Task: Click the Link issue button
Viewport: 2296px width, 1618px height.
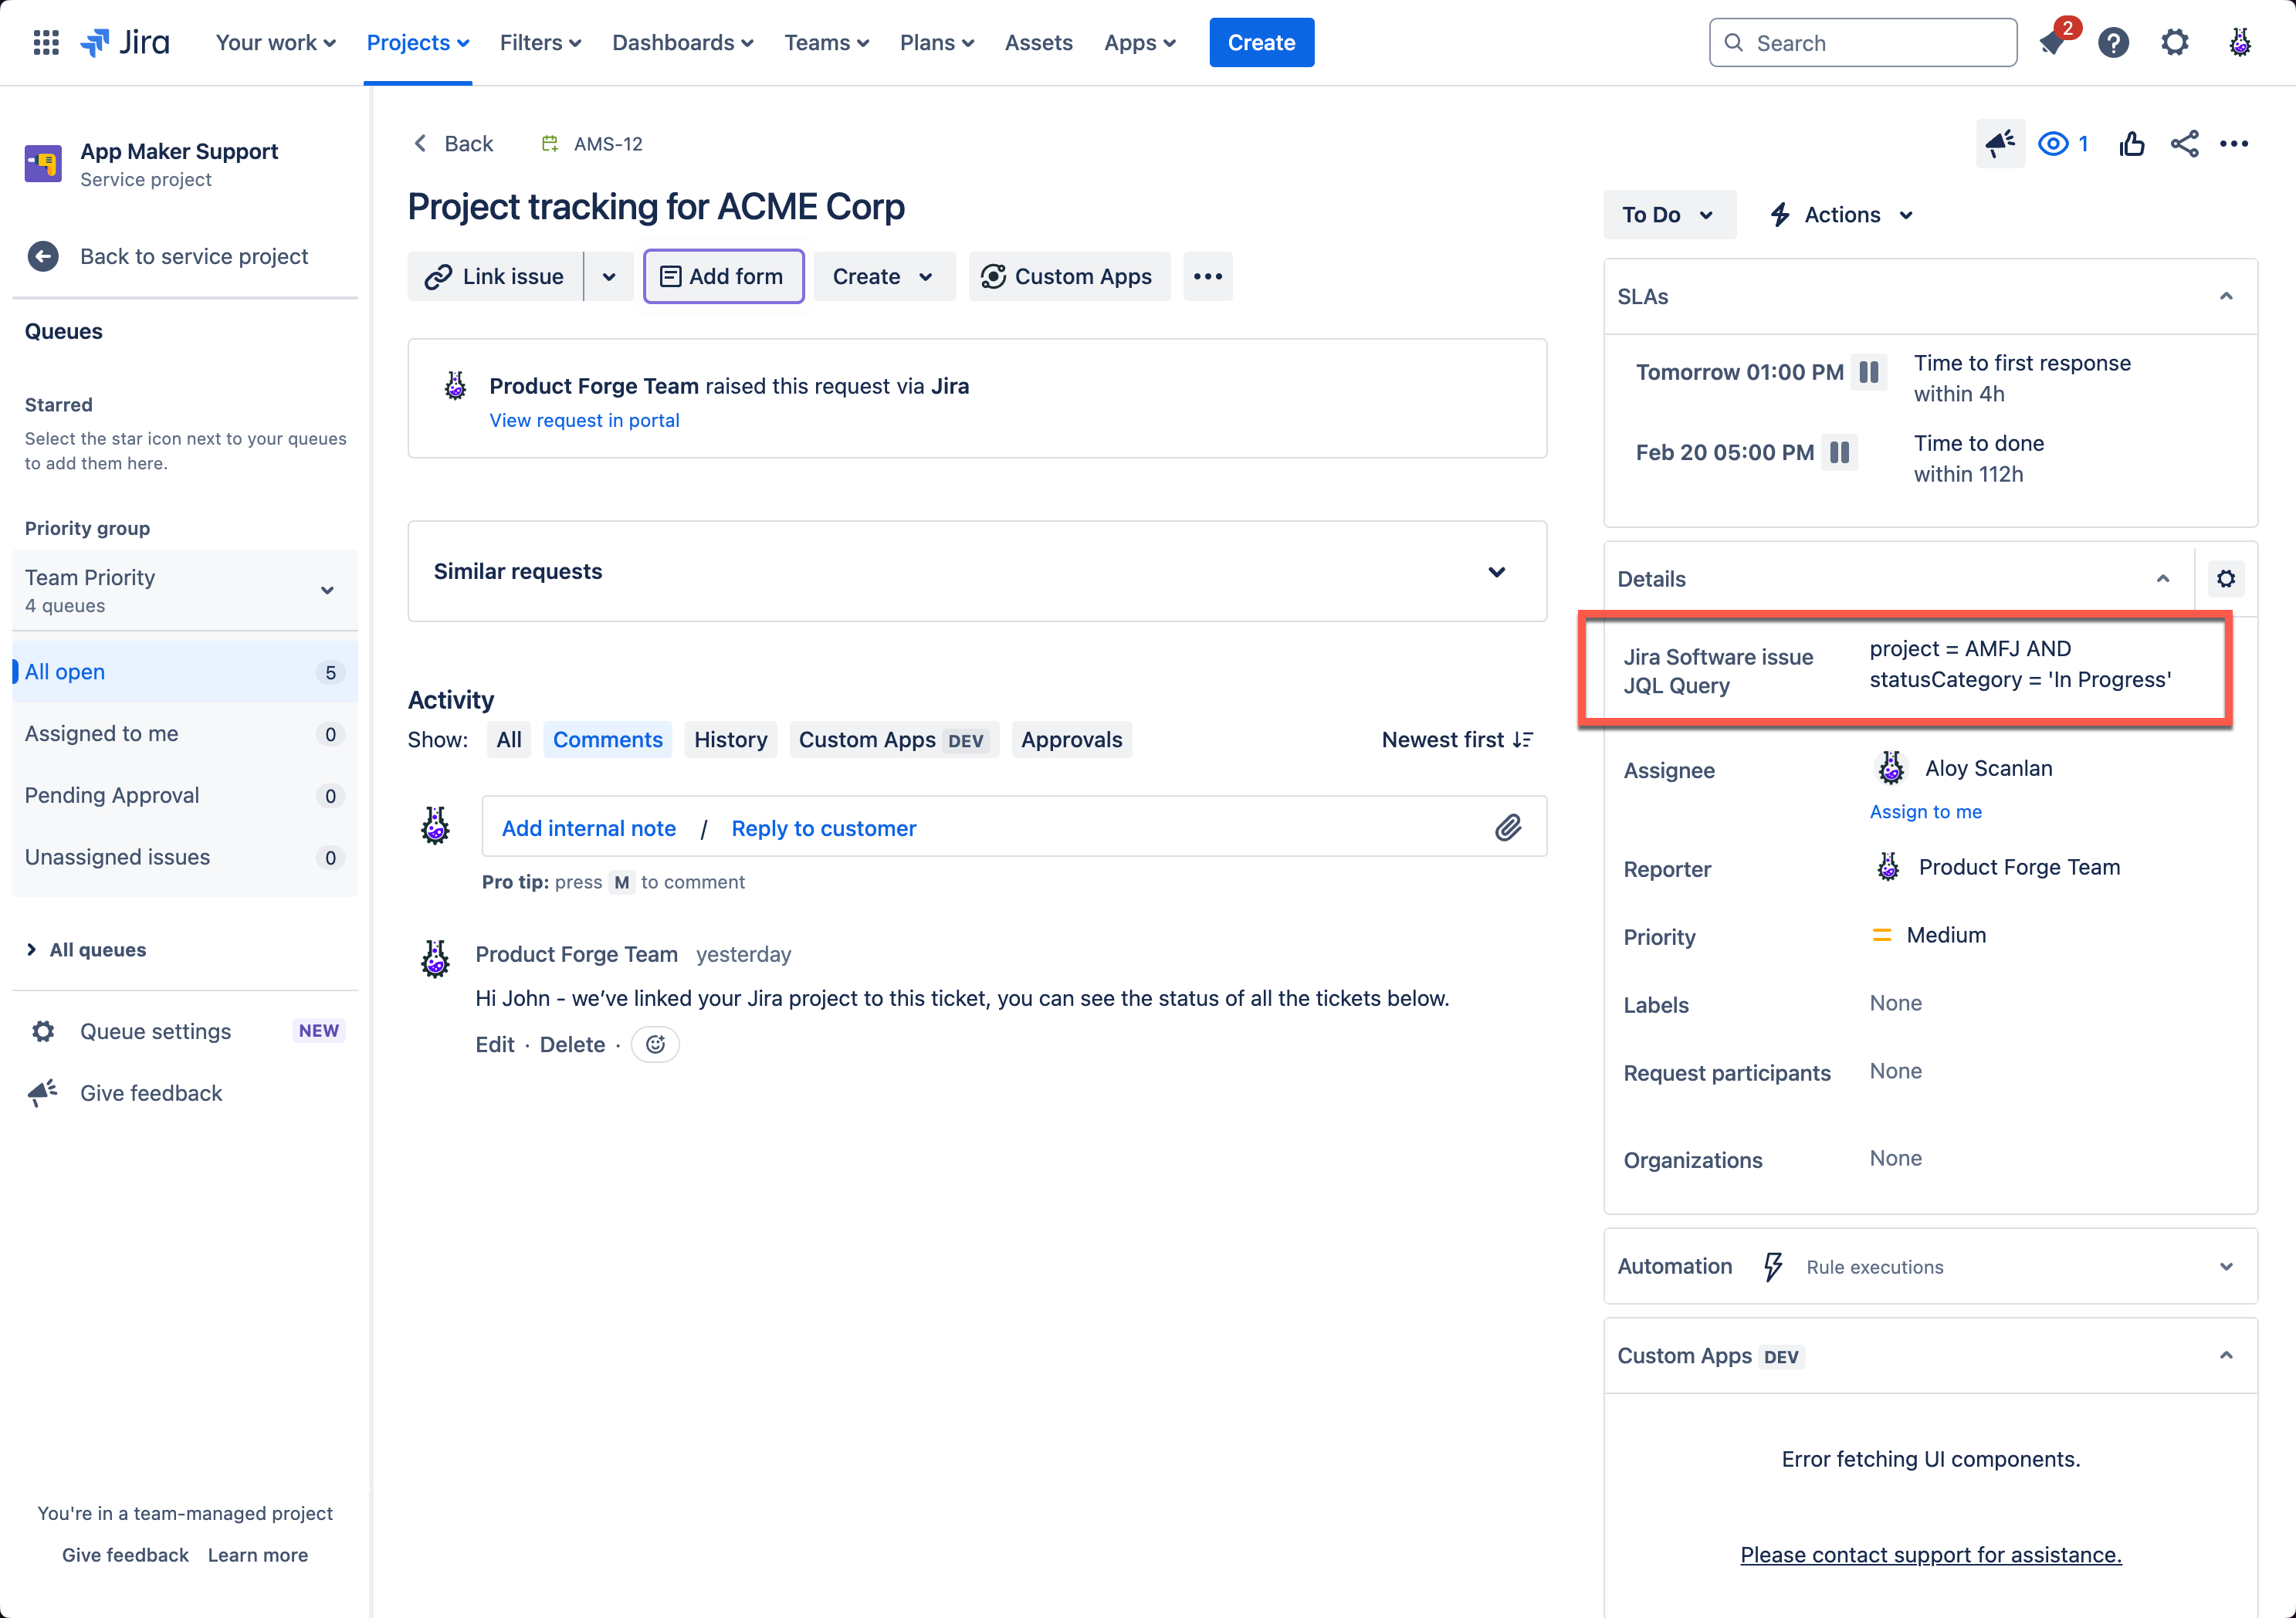Action: [x=496, y=277]
